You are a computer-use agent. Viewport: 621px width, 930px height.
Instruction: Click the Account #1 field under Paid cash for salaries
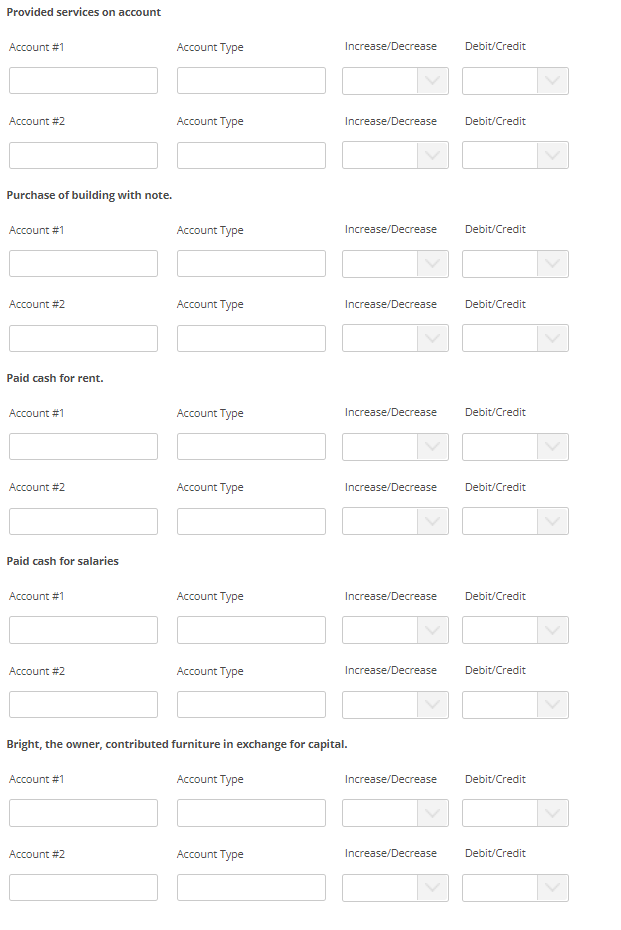pyautogui.click(x=83, y=630)
